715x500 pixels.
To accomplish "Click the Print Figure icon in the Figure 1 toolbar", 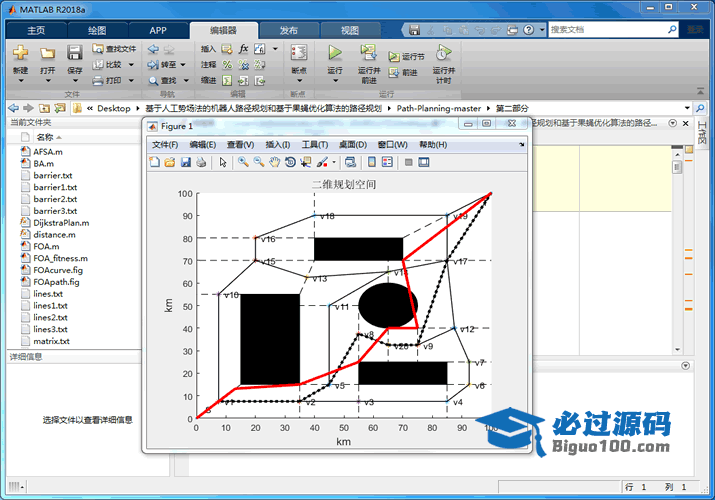I will click(x=201, y=162).
